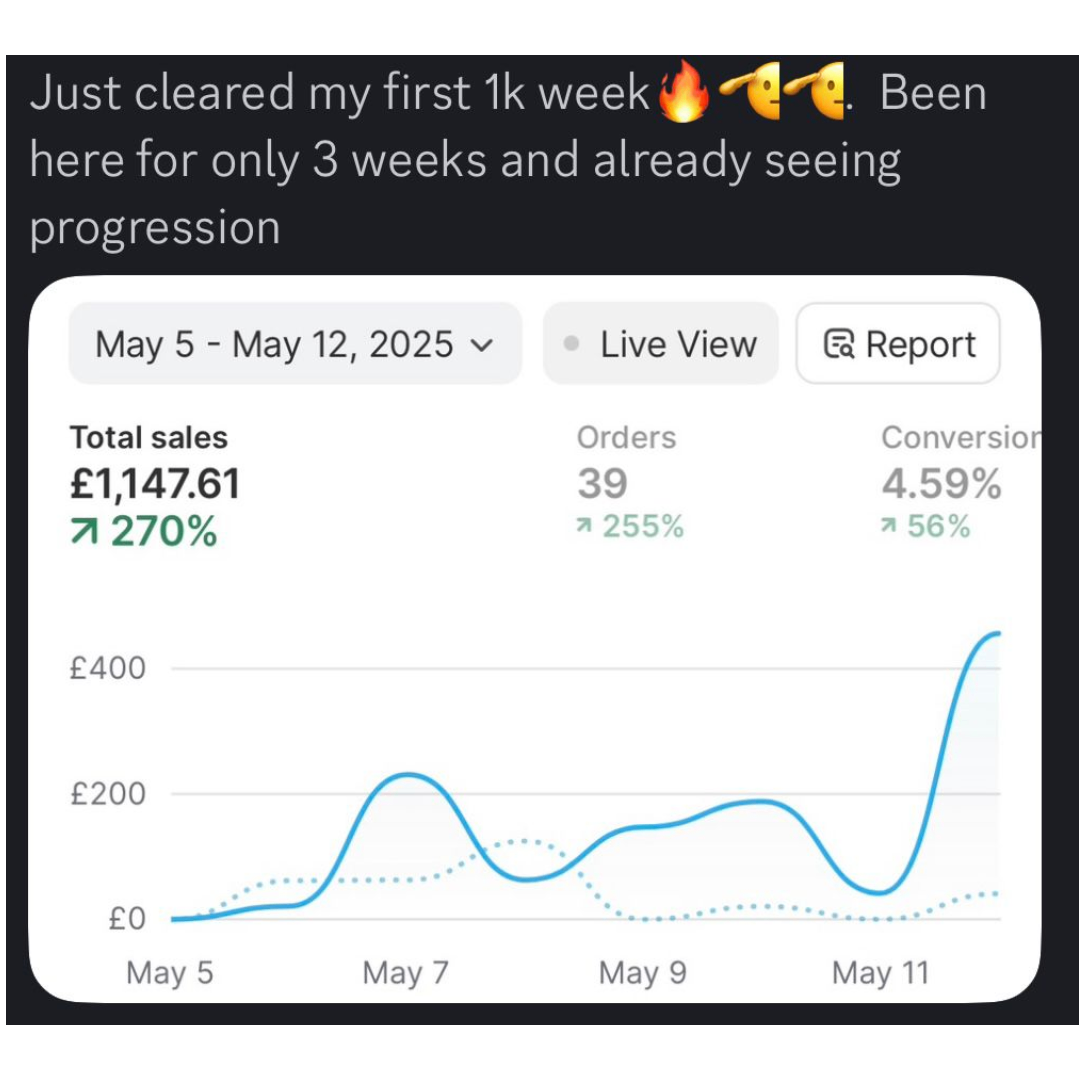The width and height of the screenshot is (1080, 1080).
Task: Click the May 7 peak on sales line
Action: [x=405, y=775]
